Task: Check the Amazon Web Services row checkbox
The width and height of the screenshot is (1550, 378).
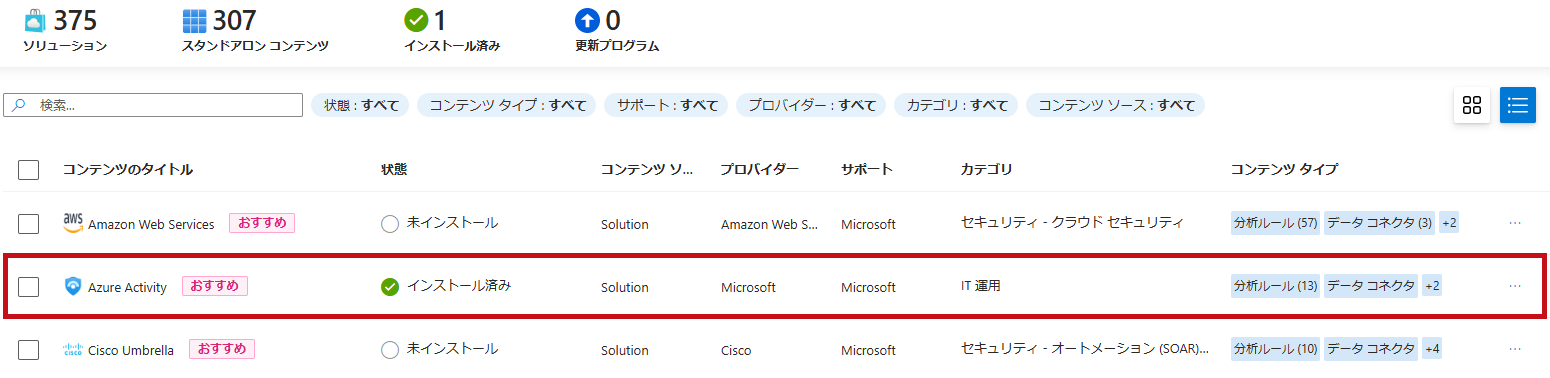Action: coord(29,224)
